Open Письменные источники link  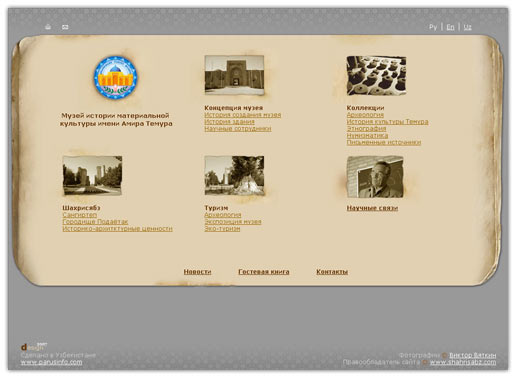(x=384, y=142)
